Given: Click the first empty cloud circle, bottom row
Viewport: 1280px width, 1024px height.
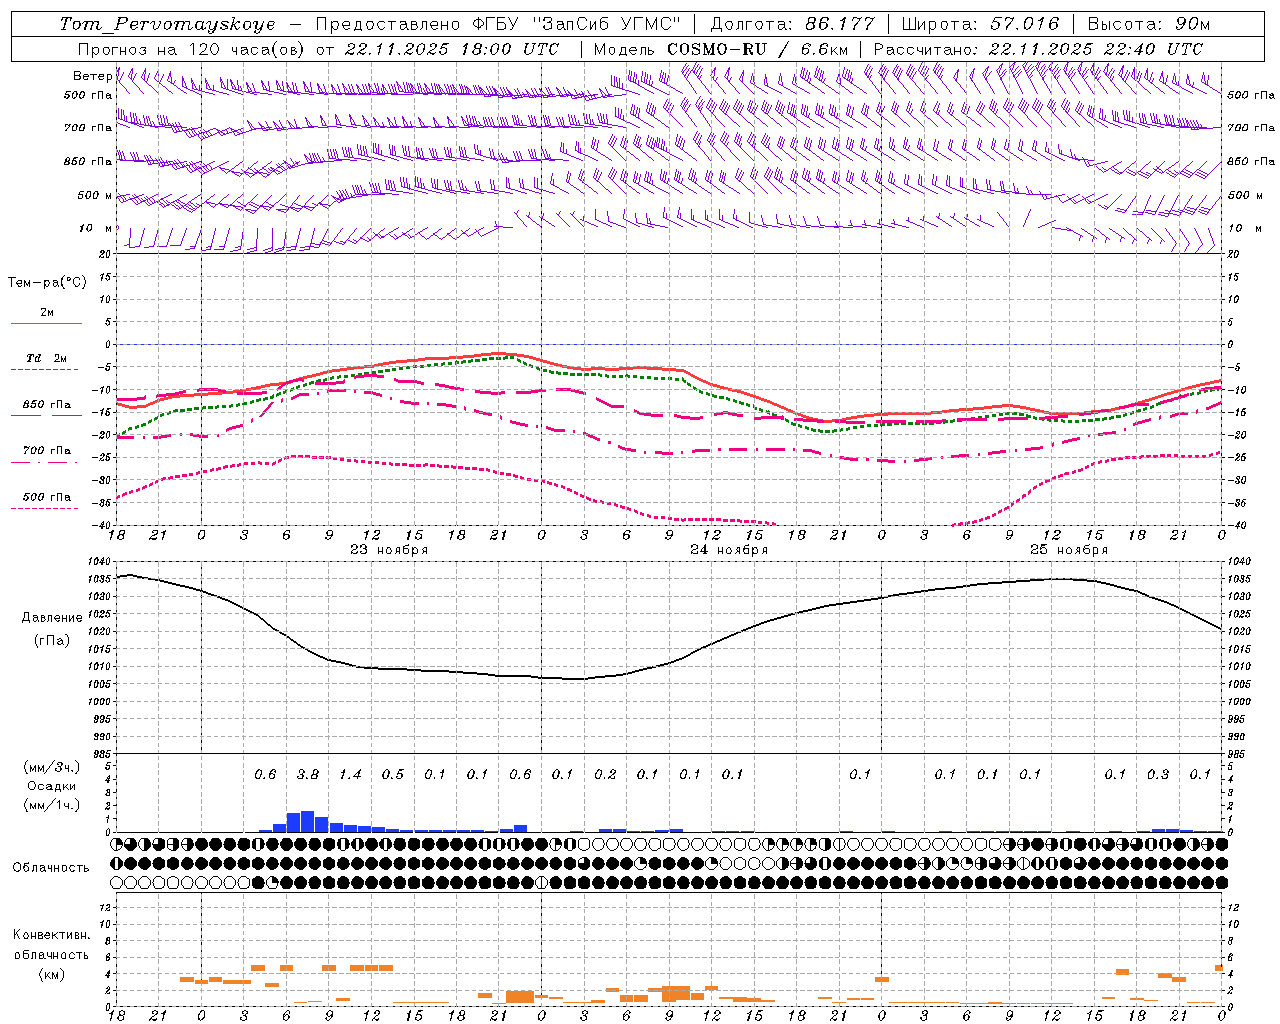Looking at the screenshot, I should (117, 882).
